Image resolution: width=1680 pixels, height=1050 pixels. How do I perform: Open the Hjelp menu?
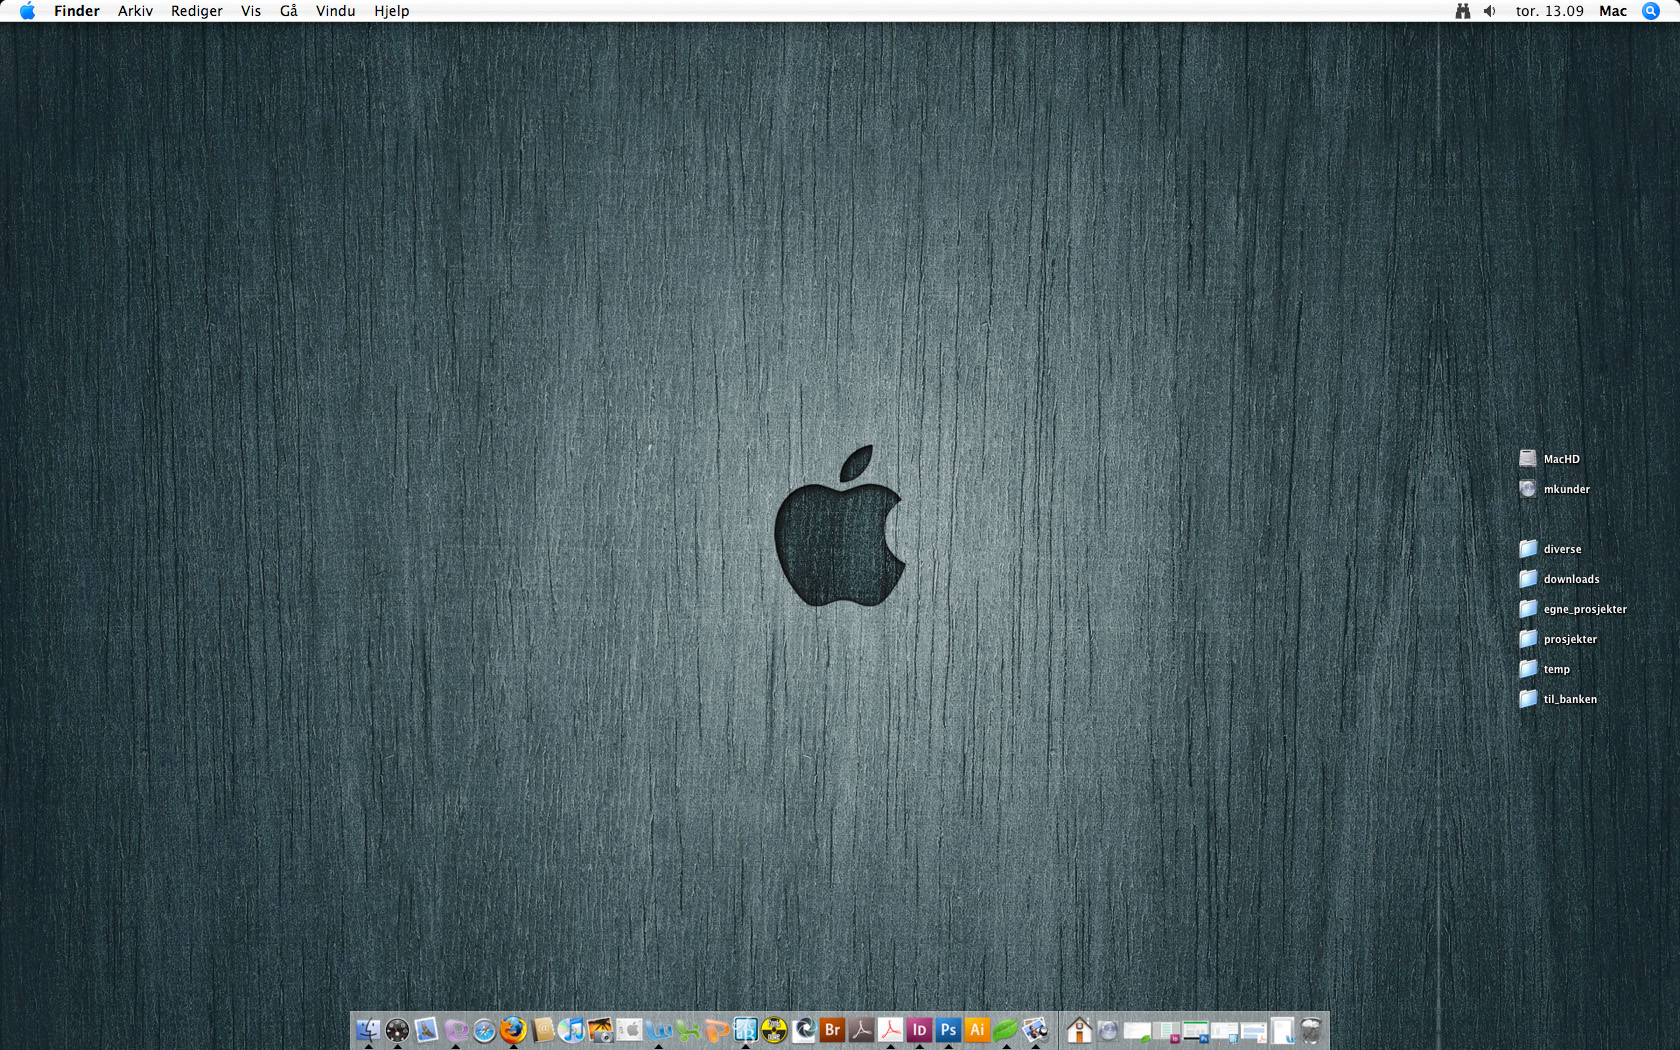point(392,11)
